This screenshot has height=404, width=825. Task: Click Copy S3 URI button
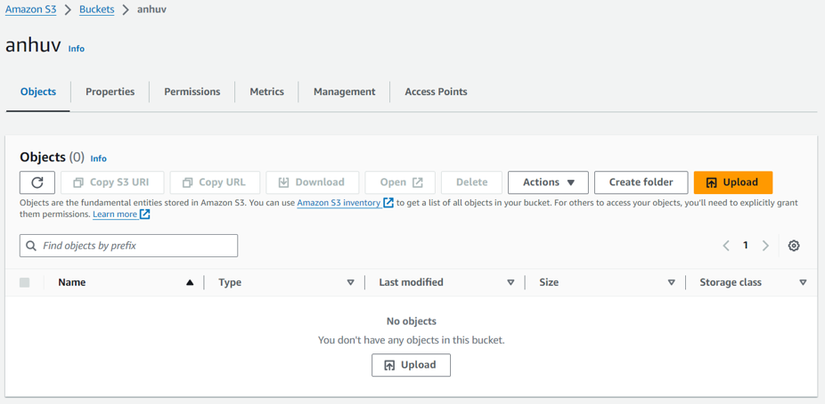pyautogui.click(x=112, y=182)
